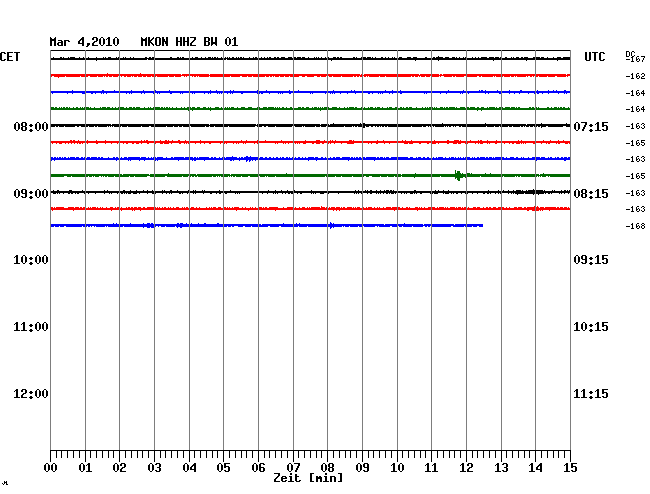Click the UTC time label "07:15"
650x494 pixels.
coord(591,127)
